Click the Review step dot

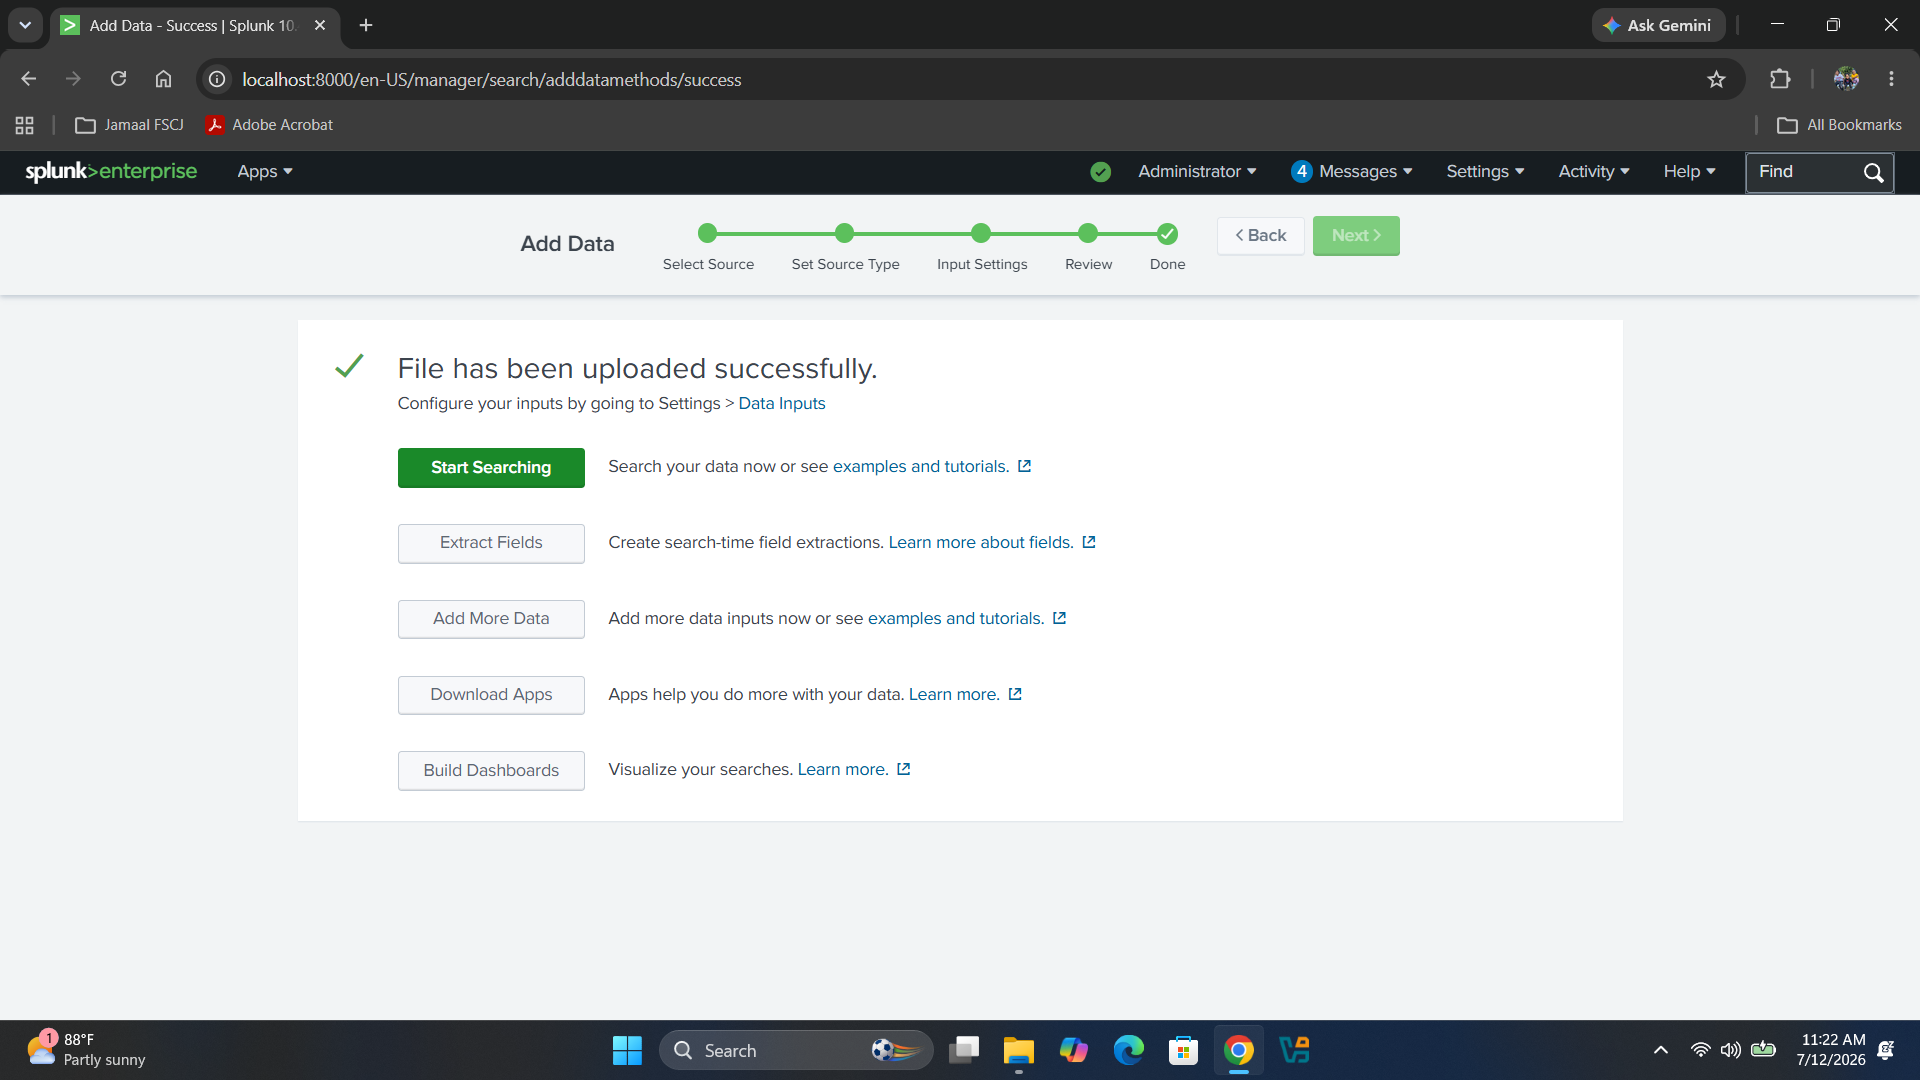coord(1088,233)
